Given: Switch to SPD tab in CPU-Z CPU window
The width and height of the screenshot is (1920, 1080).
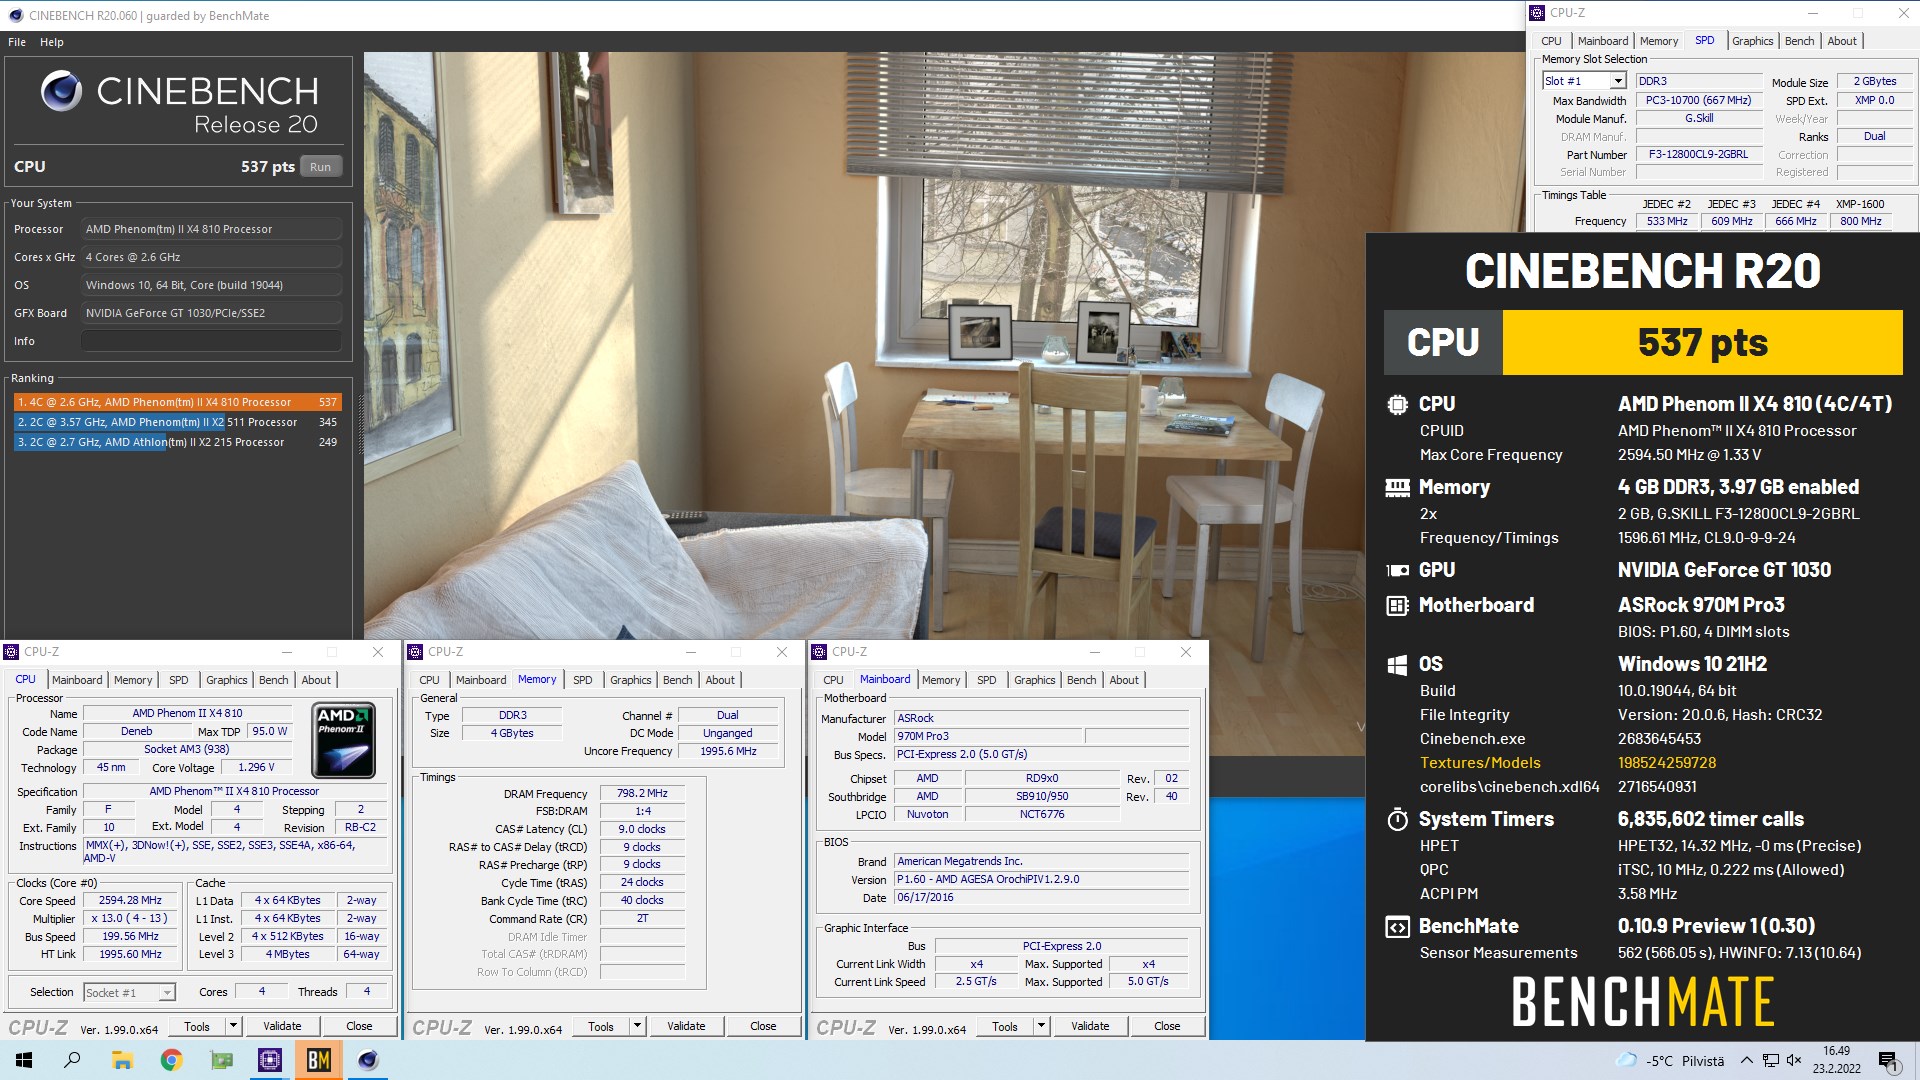Looking at the screenshot, I should [179, 680].
